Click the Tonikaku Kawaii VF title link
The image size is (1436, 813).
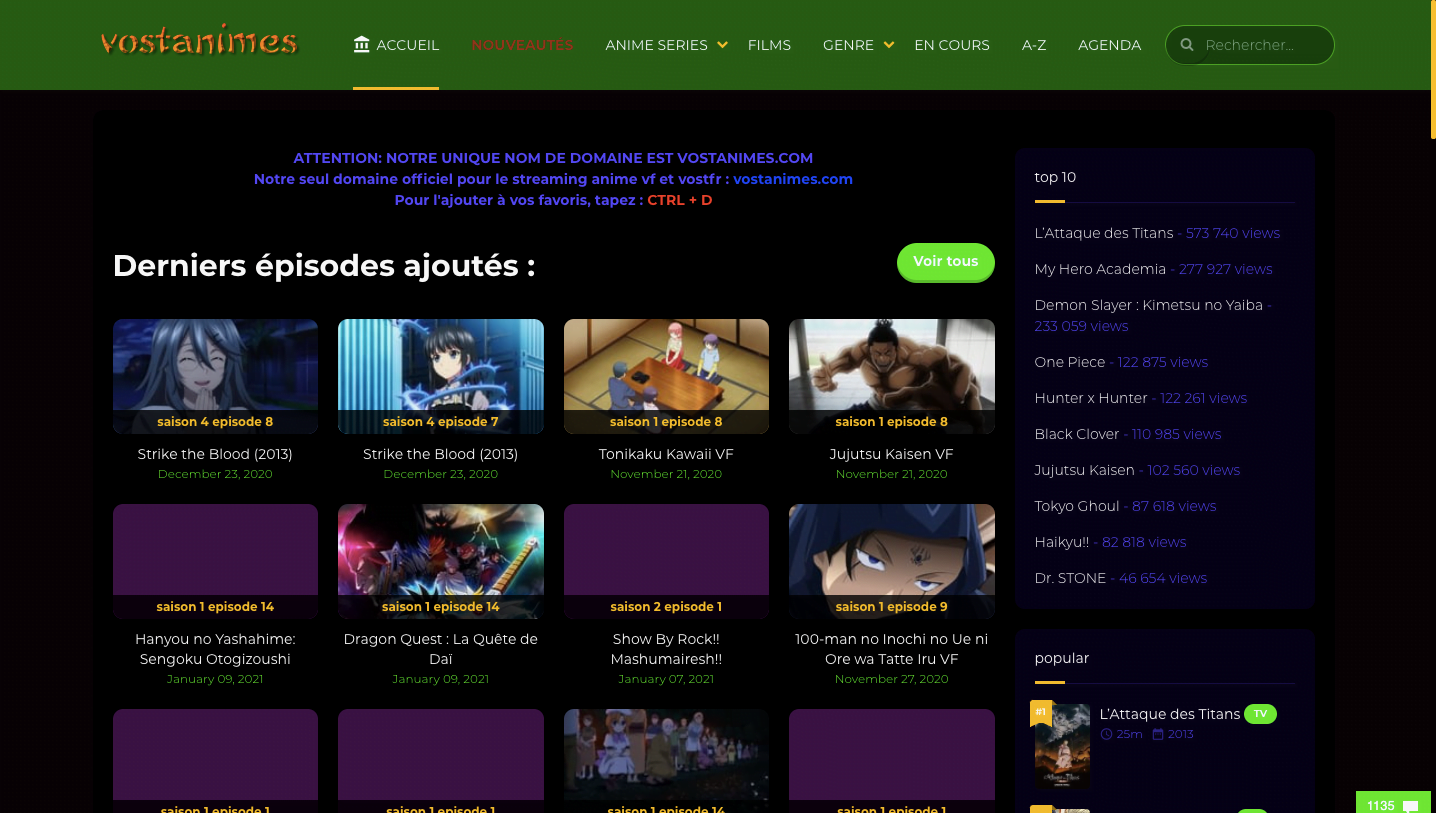point(666,454)
